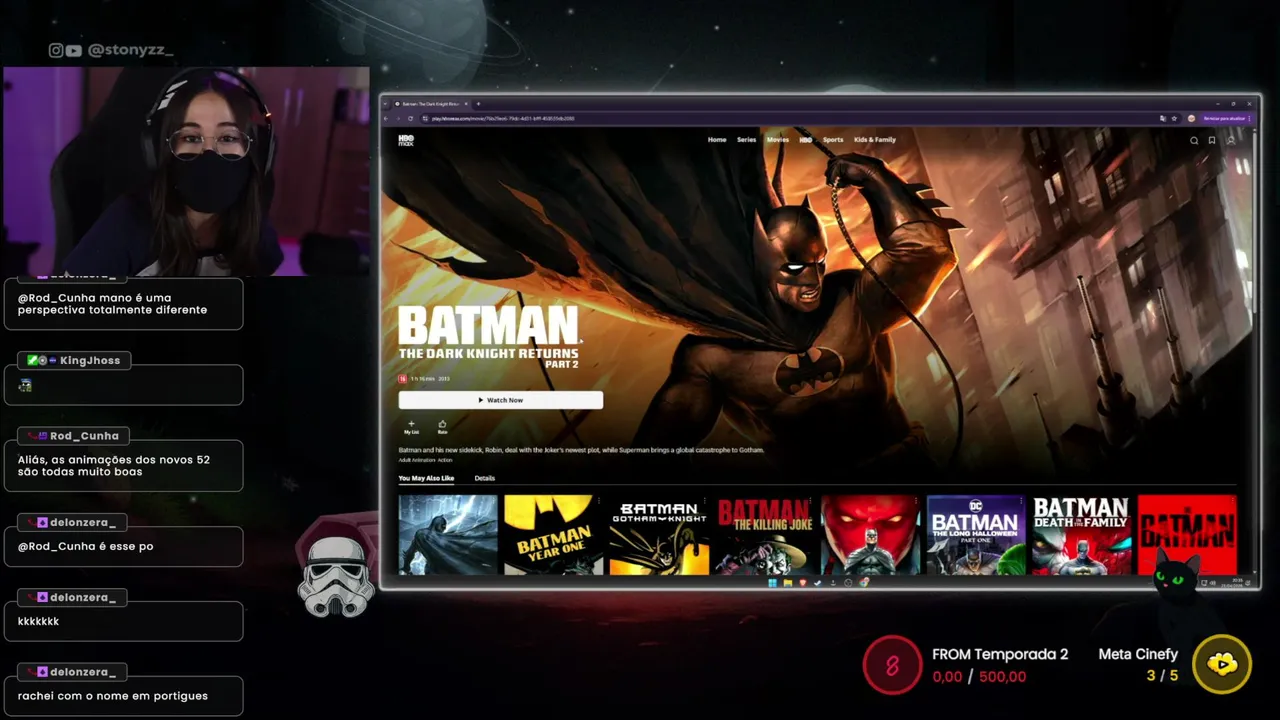The width and height of the screenshot is (1280, 720).
Task: Click the 'Meta Cinefy' label
Action: tap(1138, 654)
